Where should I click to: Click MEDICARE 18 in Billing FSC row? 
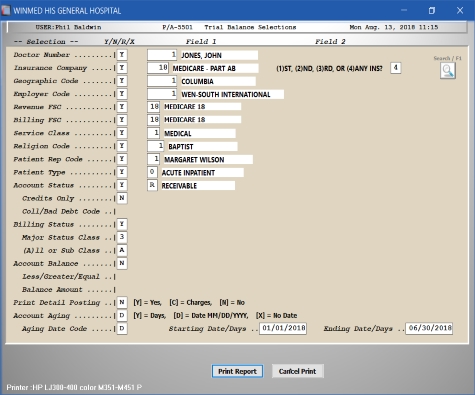tap(185, 120)
